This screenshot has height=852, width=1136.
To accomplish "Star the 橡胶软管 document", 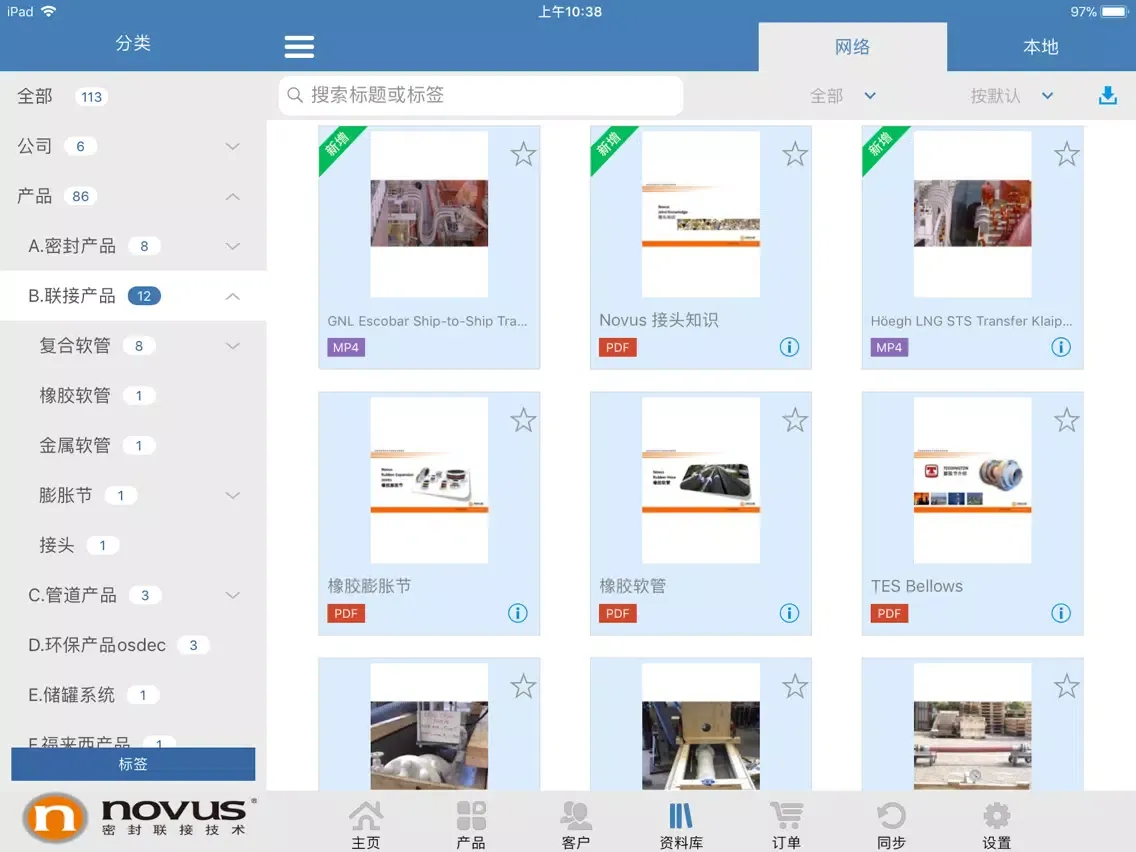I will point(795,420).
